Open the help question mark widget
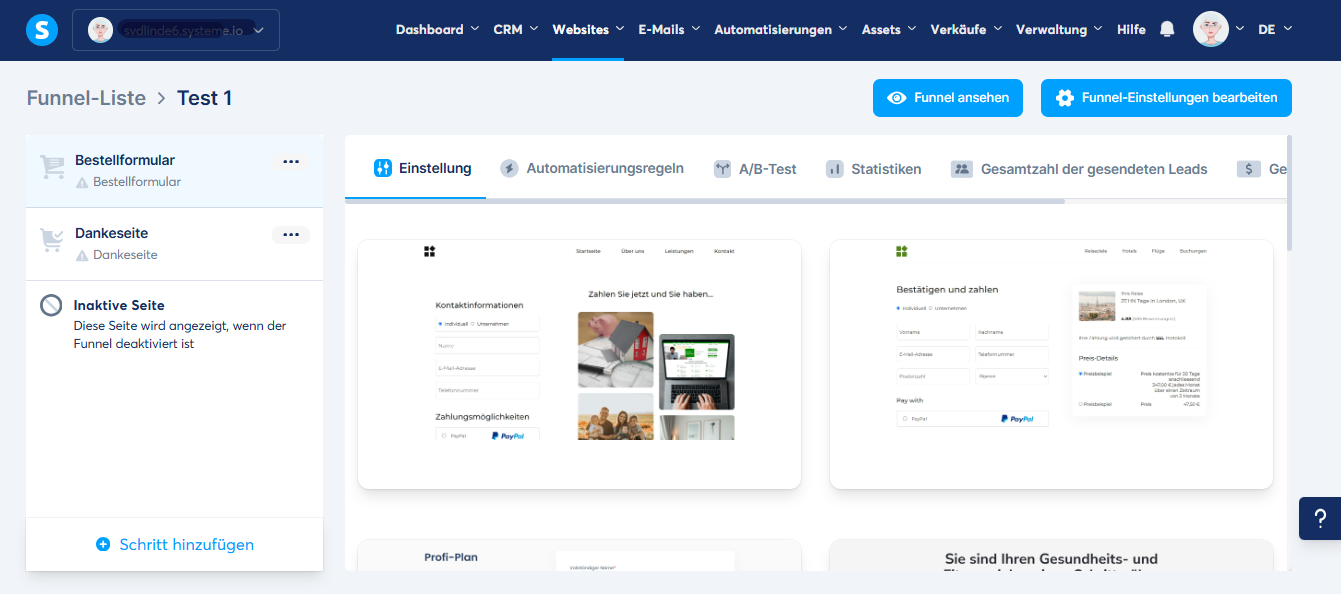 (1320, 519)
